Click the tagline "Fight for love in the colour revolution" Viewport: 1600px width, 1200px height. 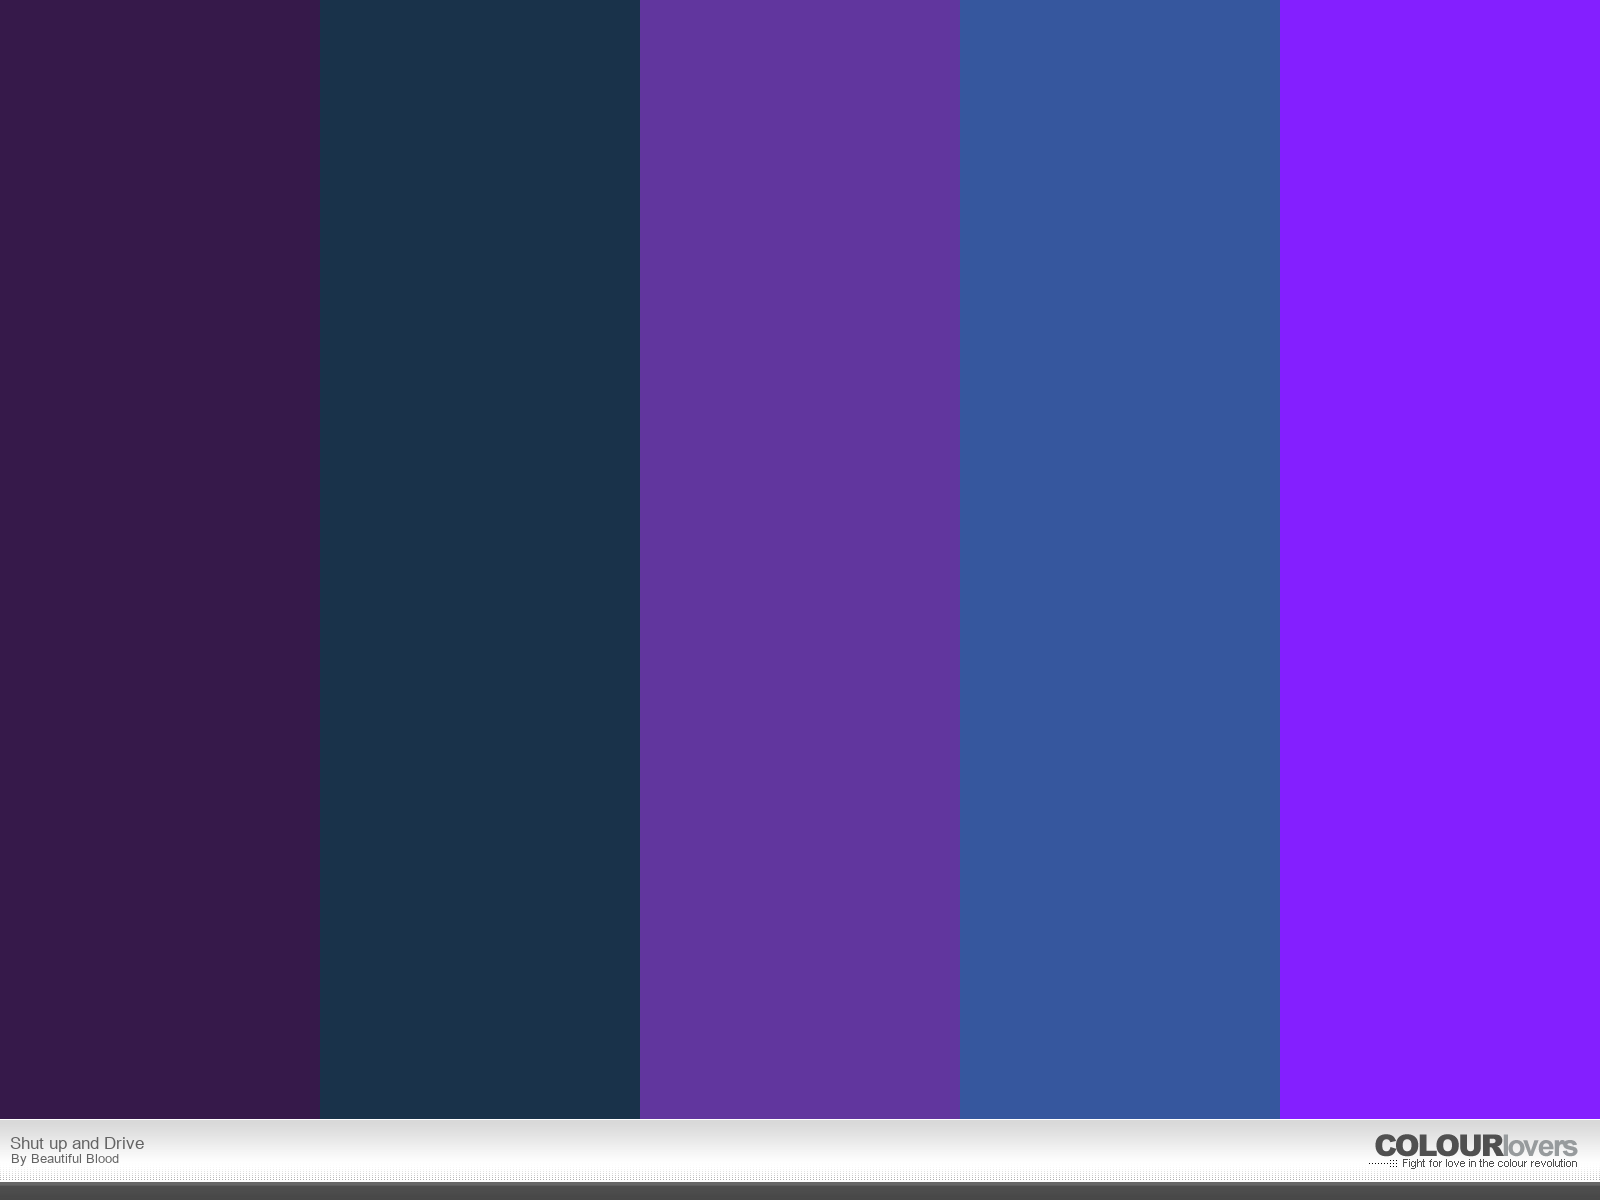point(1489,1163)
